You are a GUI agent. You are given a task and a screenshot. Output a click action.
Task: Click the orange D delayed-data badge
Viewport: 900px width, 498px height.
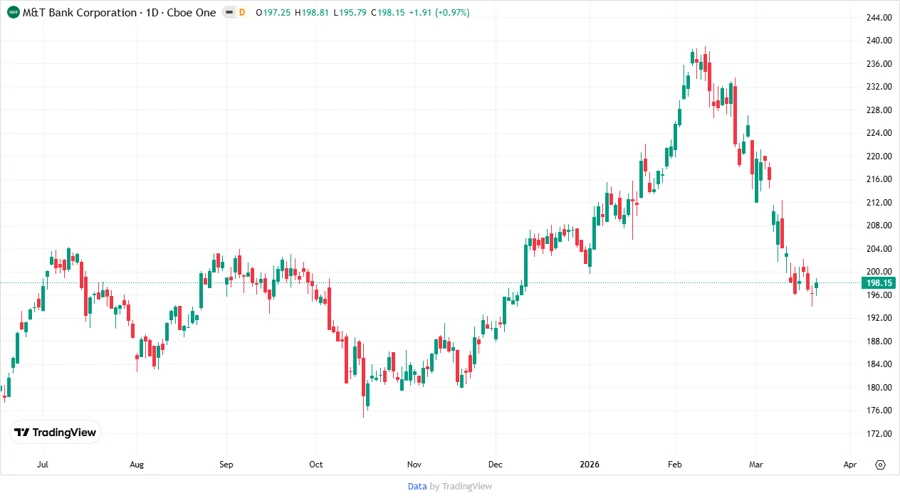[x=242, y=12]
